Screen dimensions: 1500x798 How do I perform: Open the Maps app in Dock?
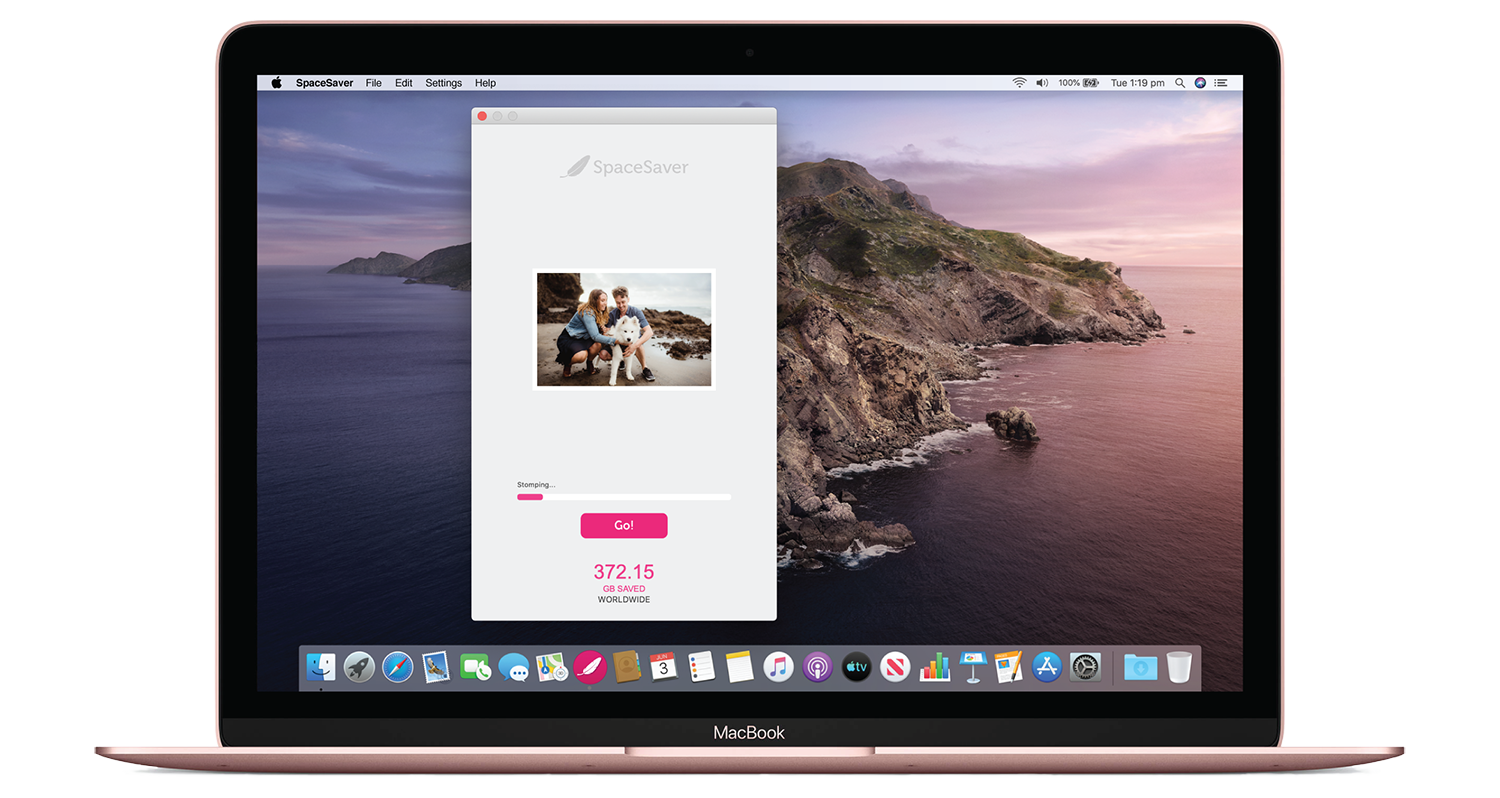pyautogui.click(x=552, y=667)
